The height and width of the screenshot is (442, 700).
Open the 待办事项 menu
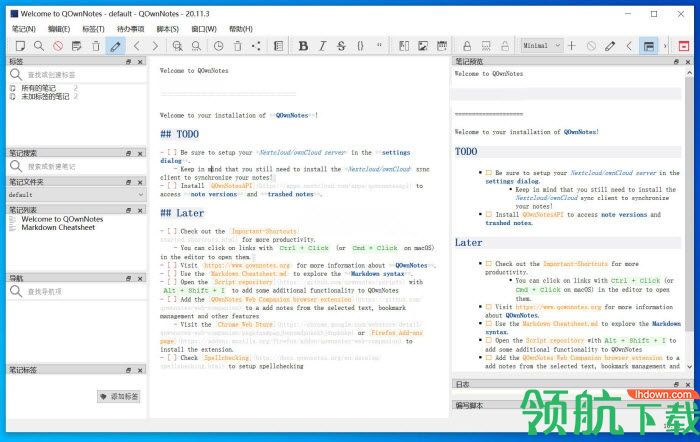pos(130,29)
